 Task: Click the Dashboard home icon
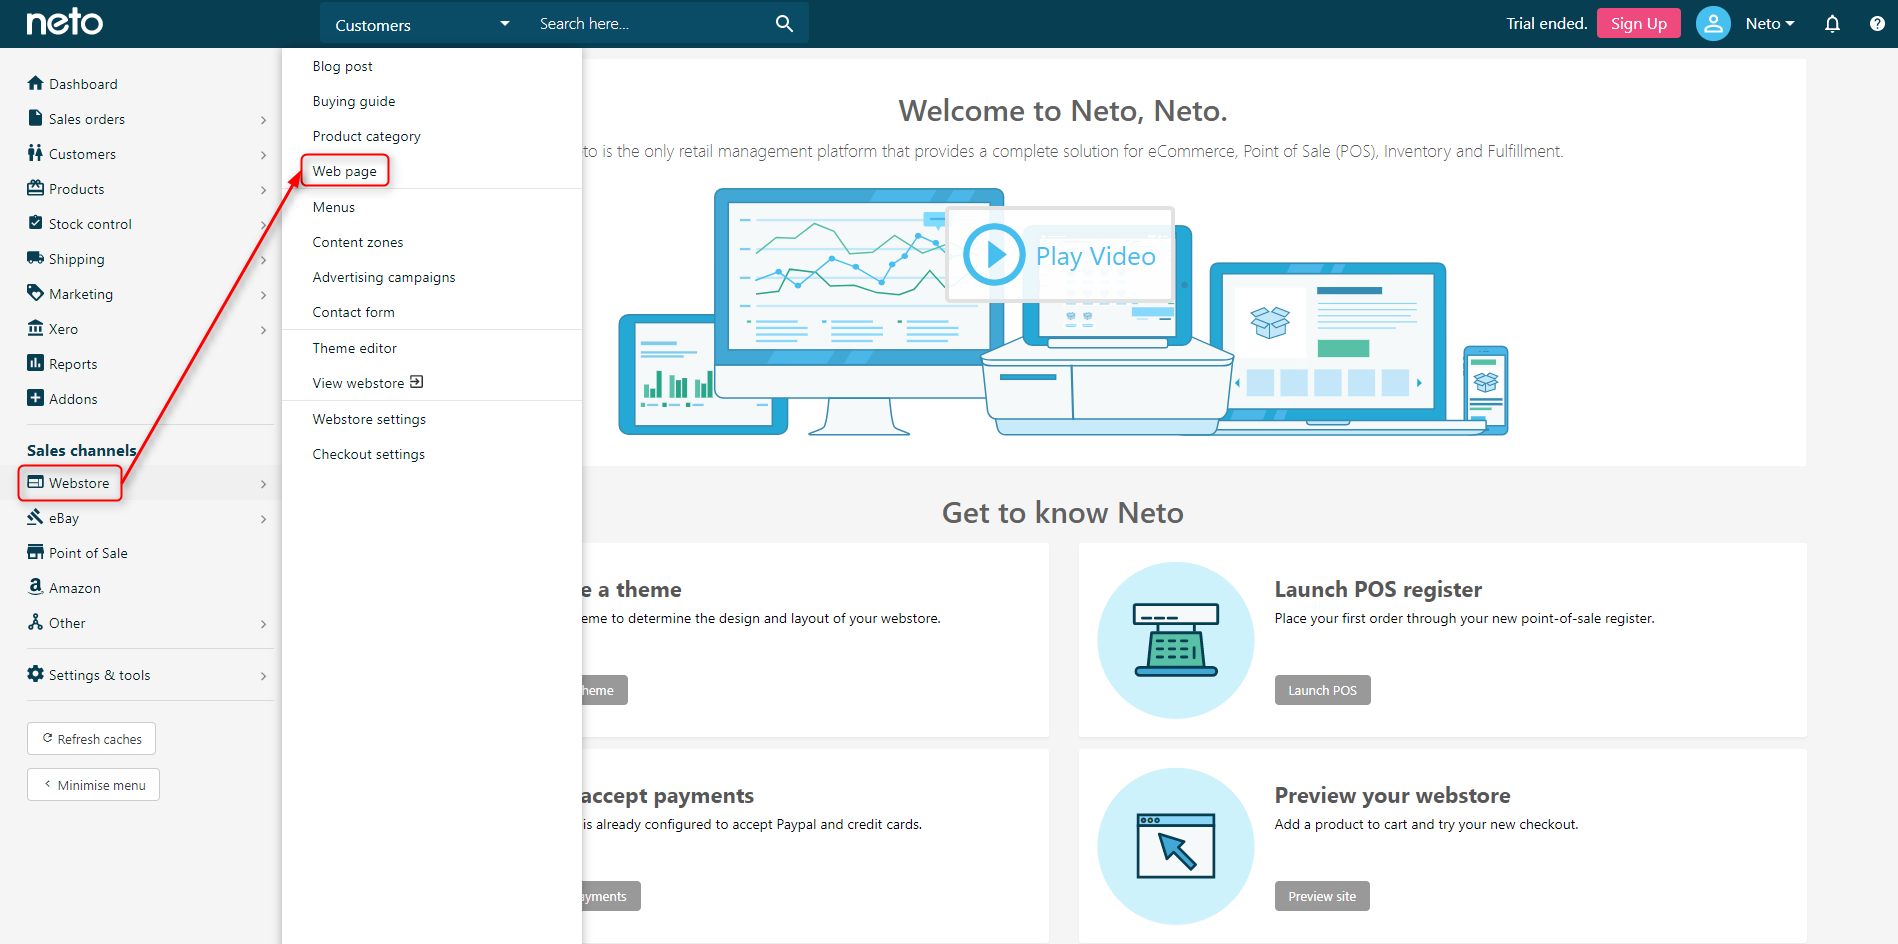35,83
